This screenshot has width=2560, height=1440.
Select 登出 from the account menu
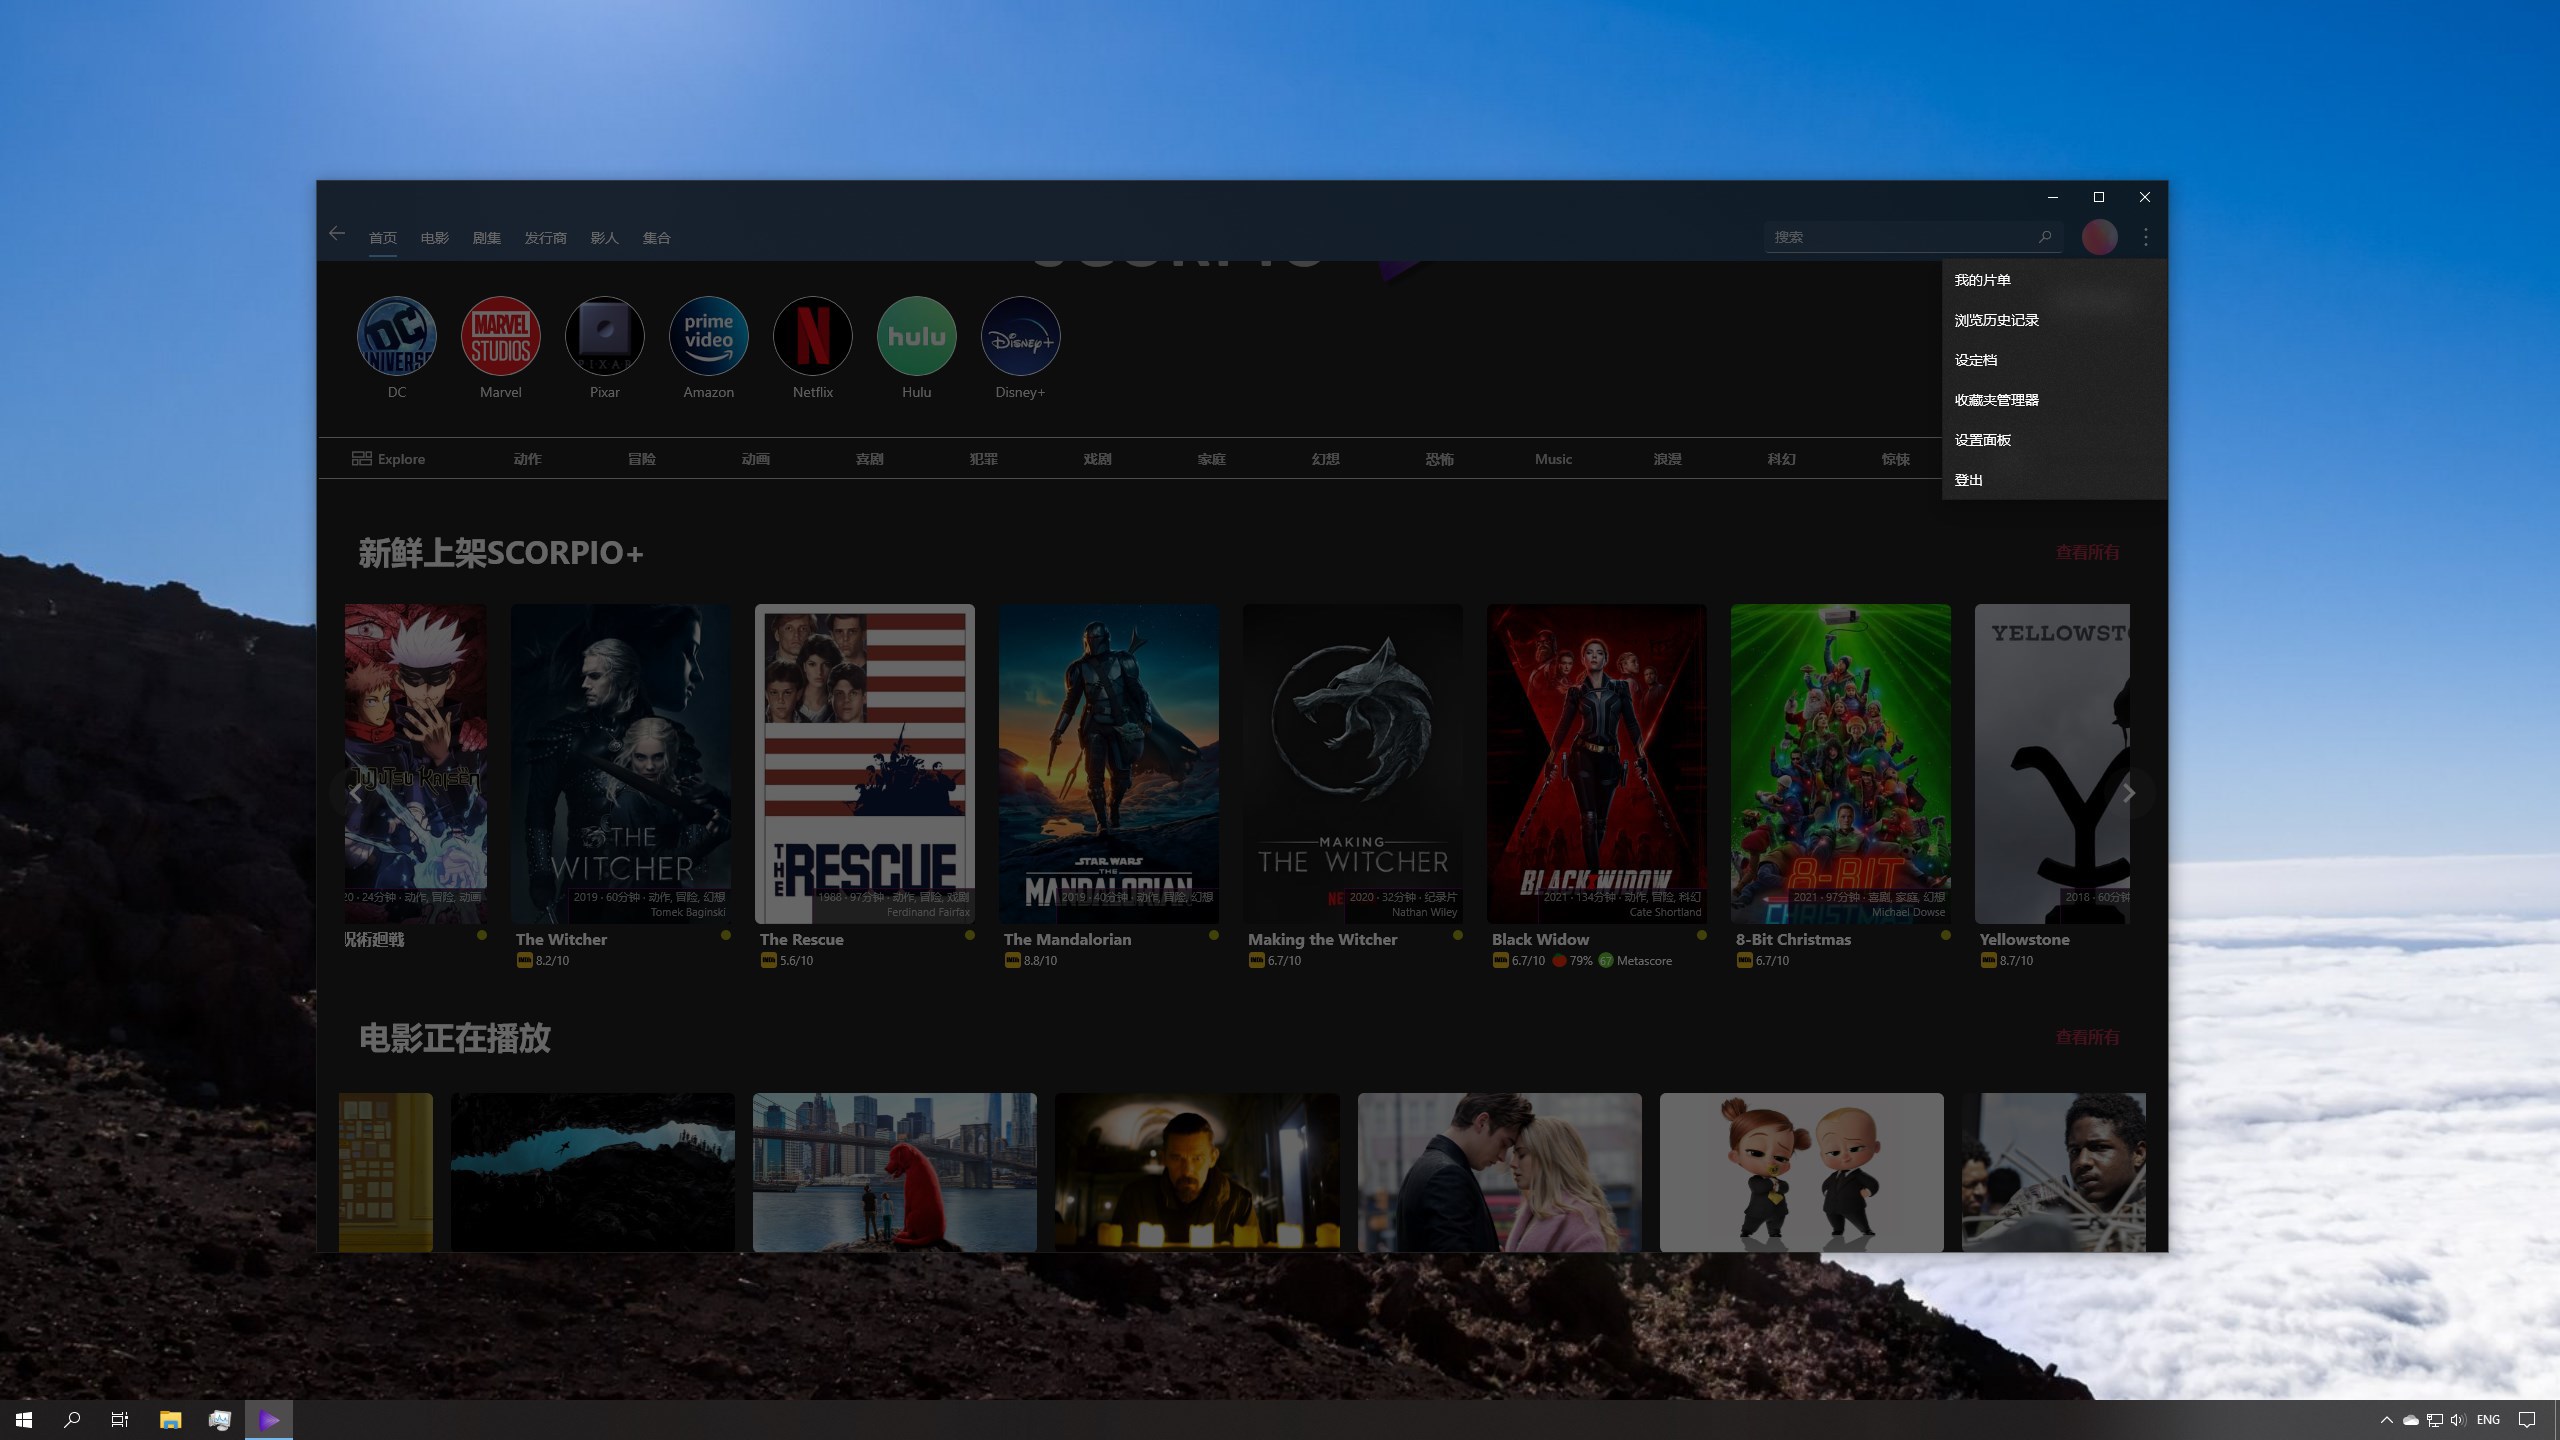tap(1967, 479)
